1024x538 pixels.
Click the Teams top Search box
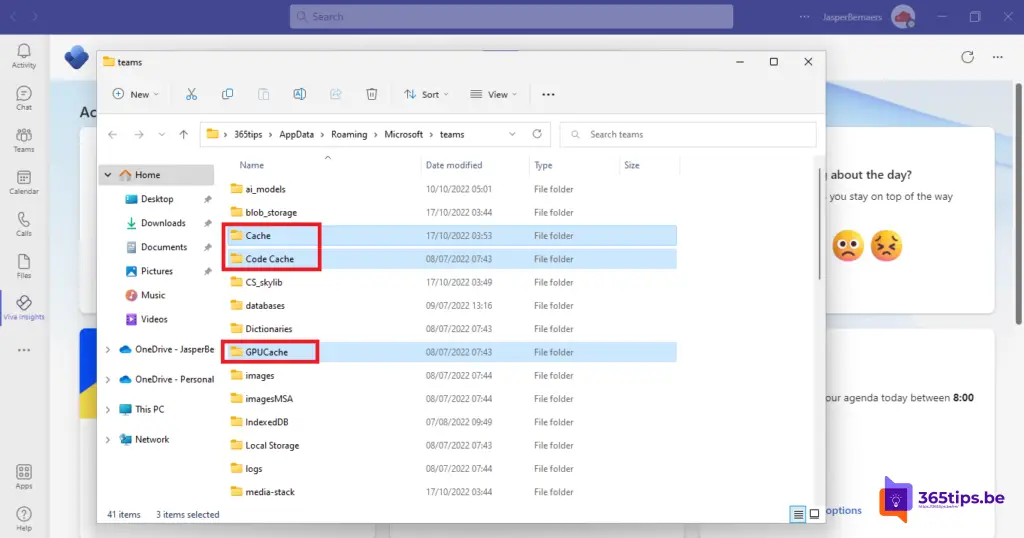tap(511, 17)
